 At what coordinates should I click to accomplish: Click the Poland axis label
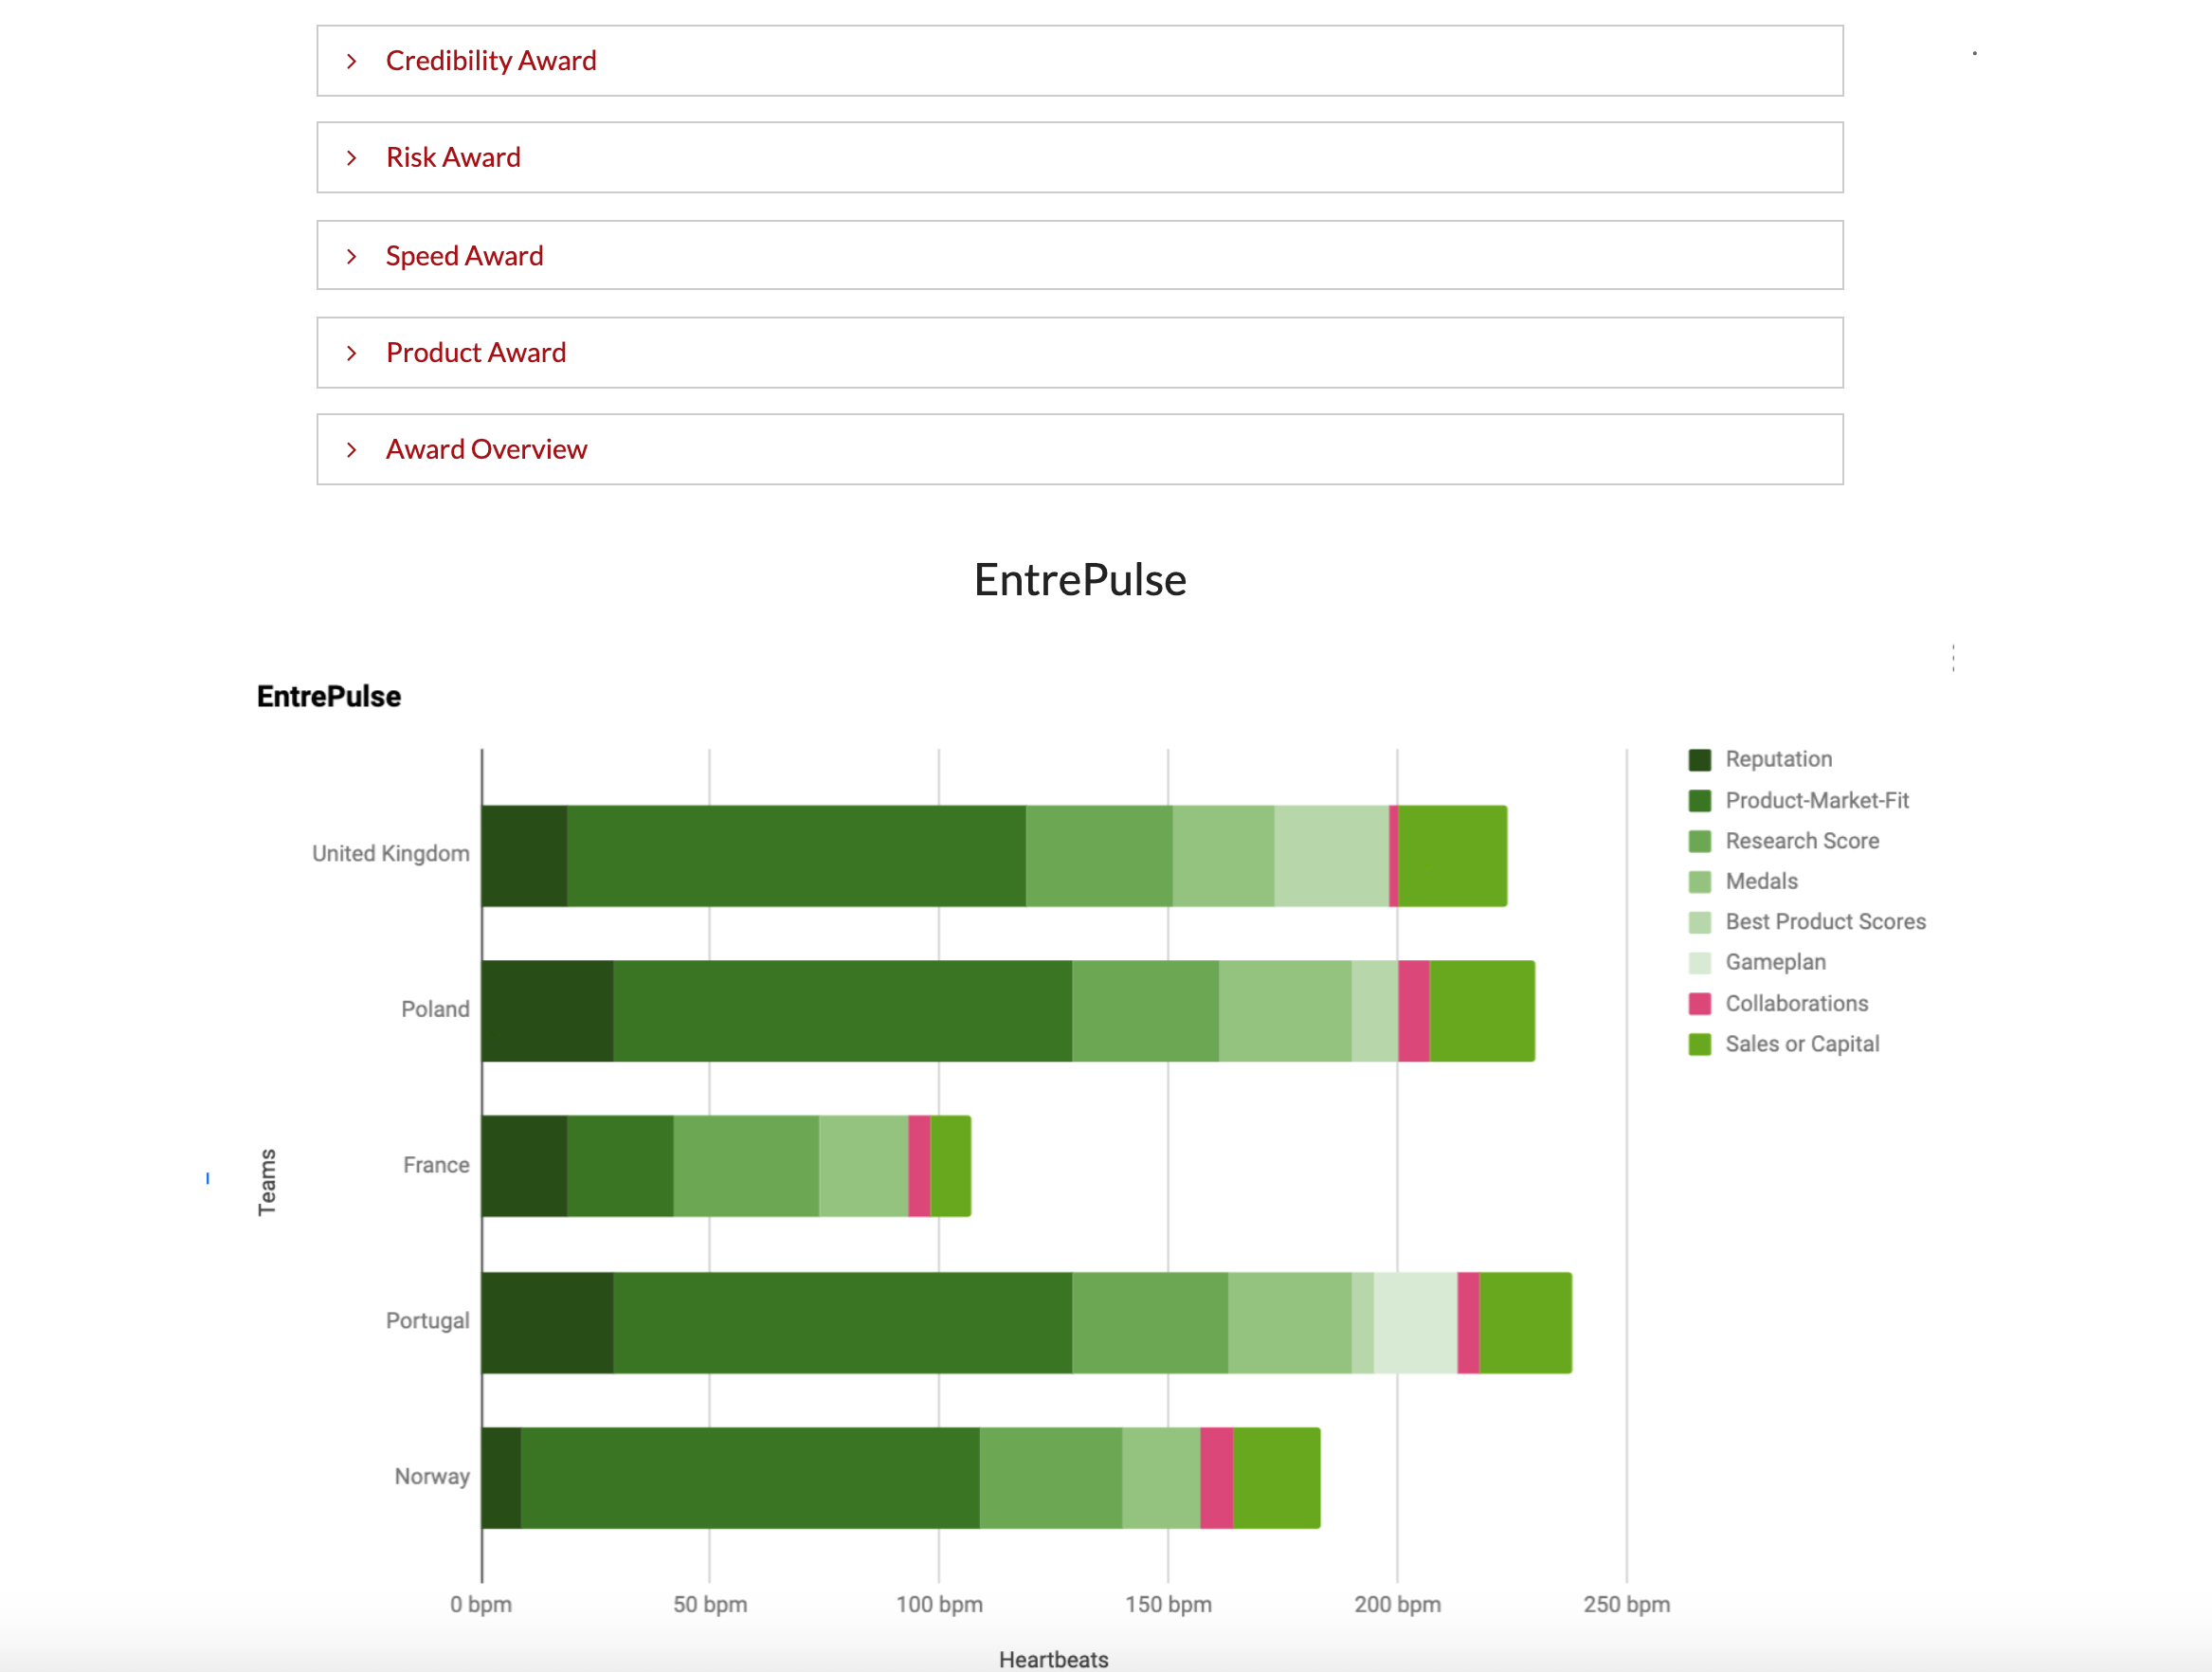point(435,1009)
